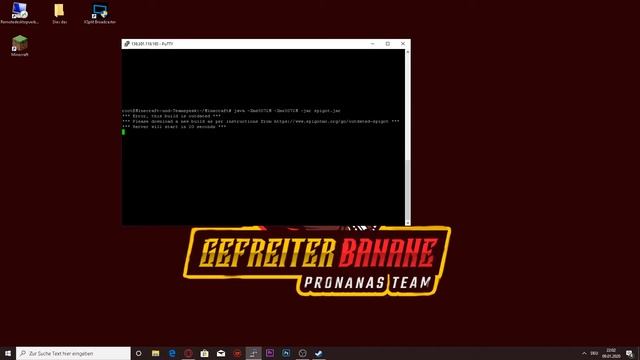The width and height of the screenshot is (640, 360).
Task: Open Adobe Photoshop from the taskbar
Action: [286, 353]
